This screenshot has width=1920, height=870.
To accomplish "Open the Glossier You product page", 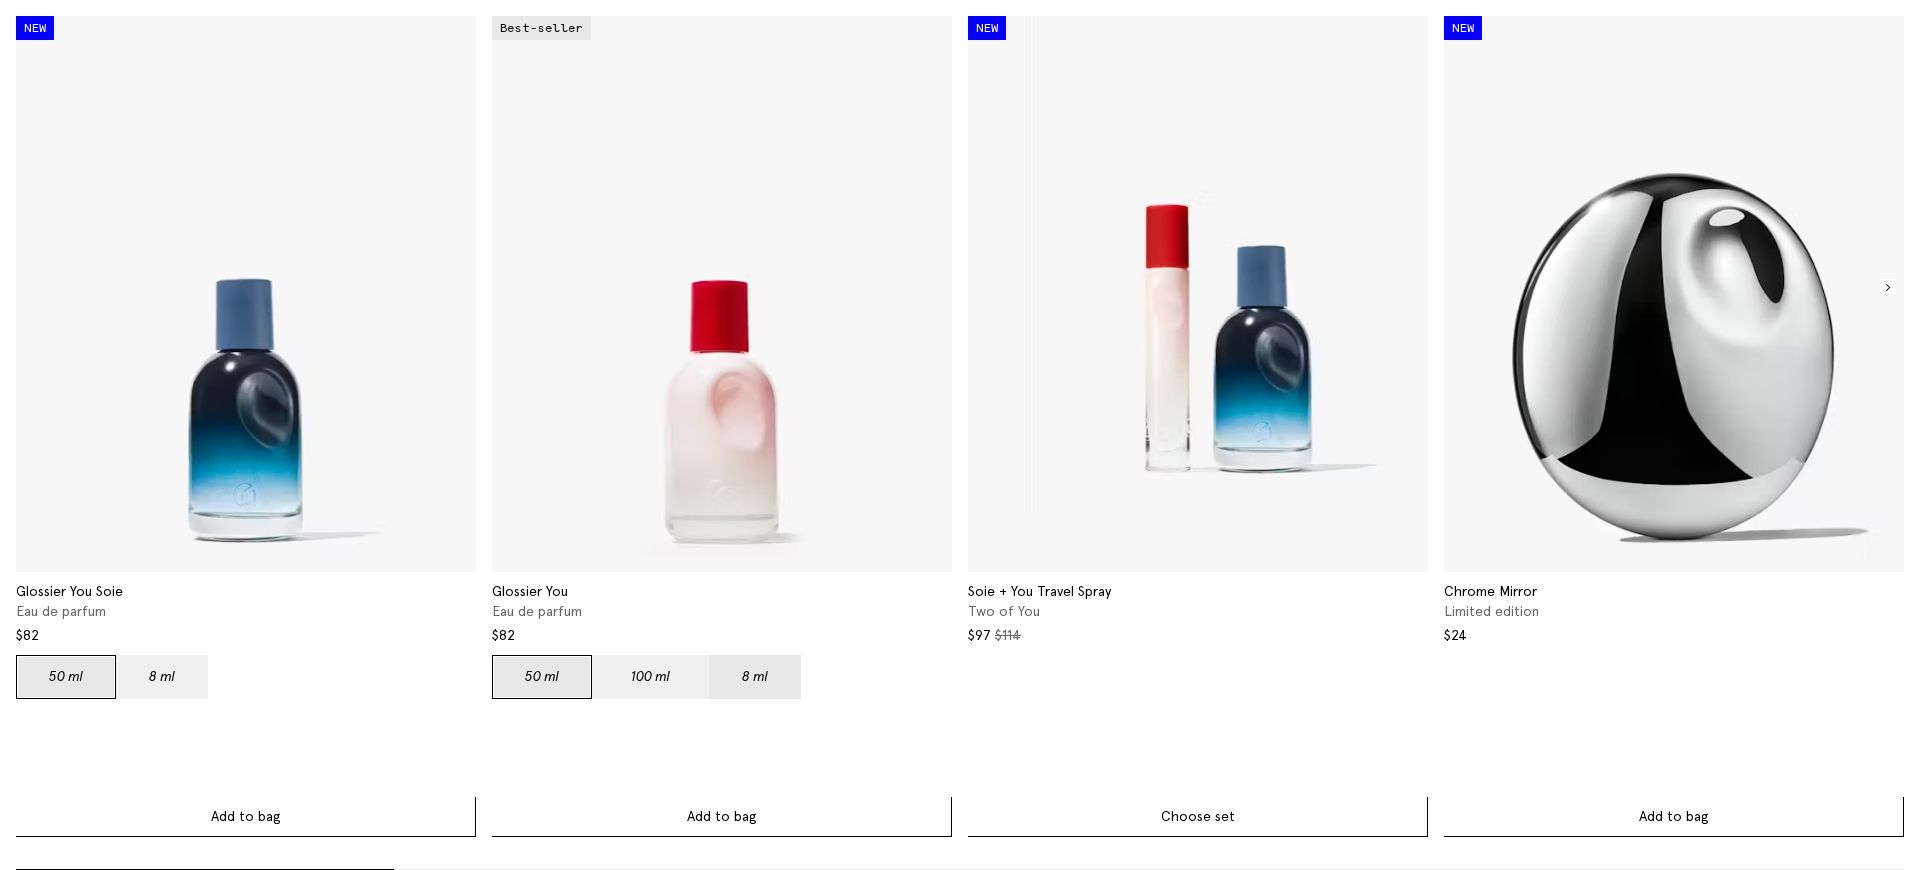I will [x=529, y=591].
